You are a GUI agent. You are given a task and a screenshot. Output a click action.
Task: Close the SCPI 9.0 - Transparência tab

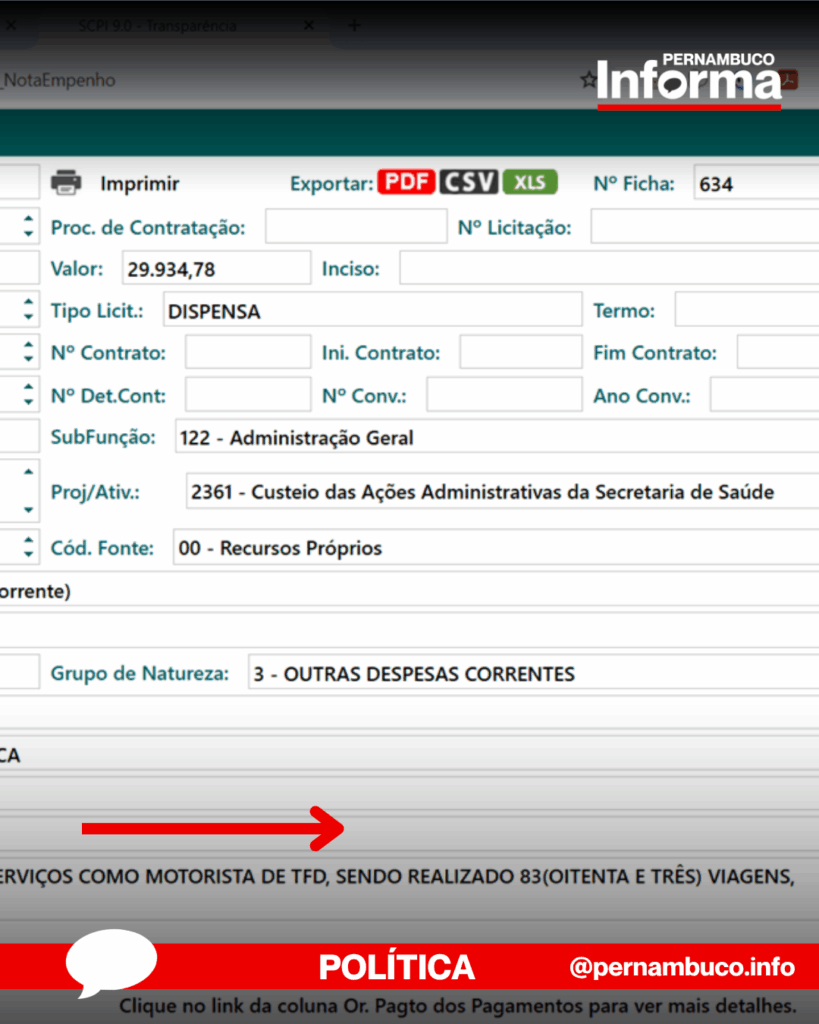coord(309,26)
